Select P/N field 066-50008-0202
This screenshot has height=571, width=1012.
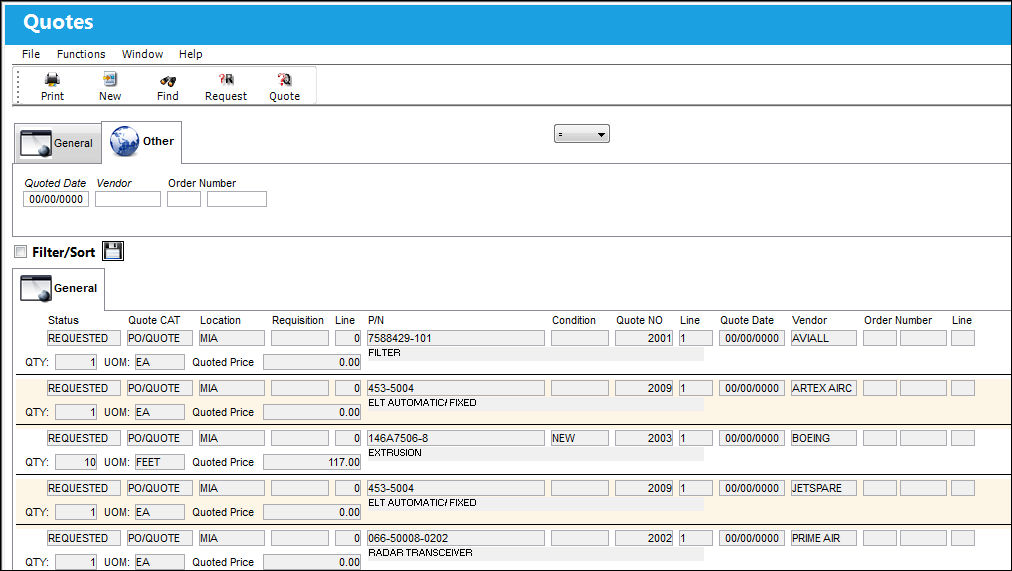(456, 538)
